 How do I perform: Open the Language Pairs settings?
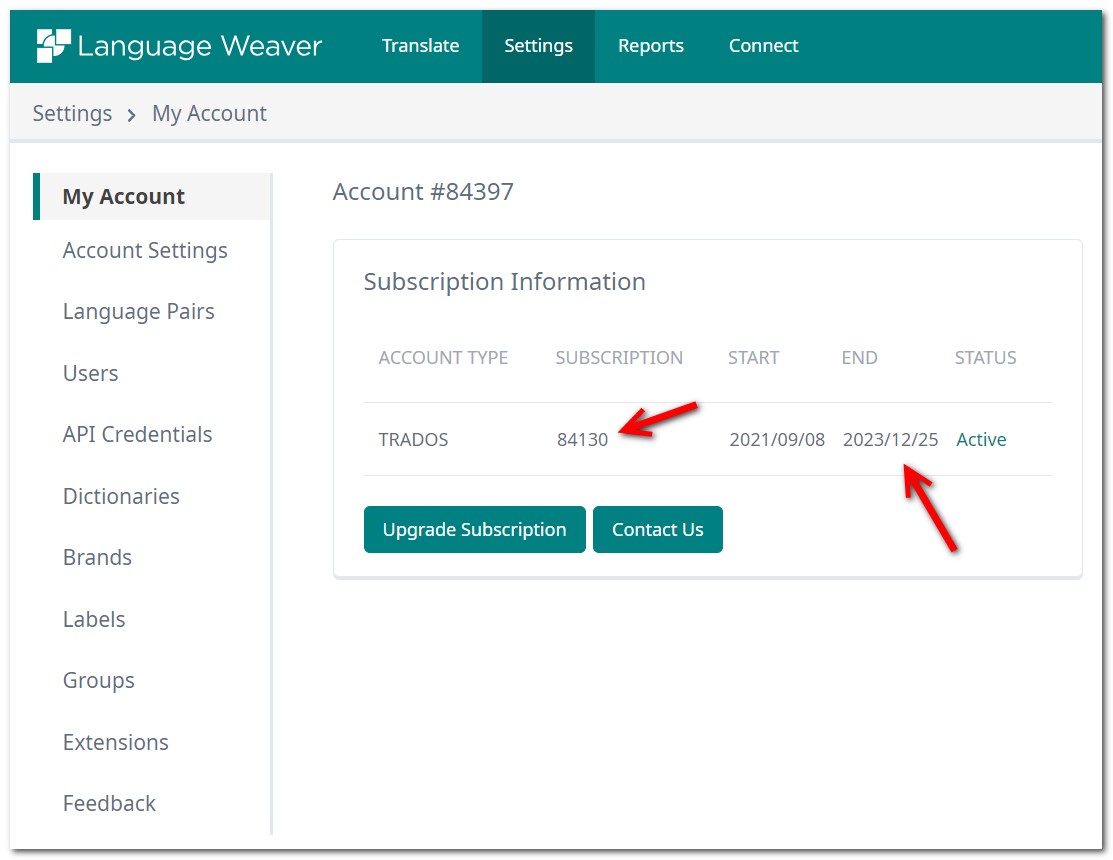click(x=139, y=311)
